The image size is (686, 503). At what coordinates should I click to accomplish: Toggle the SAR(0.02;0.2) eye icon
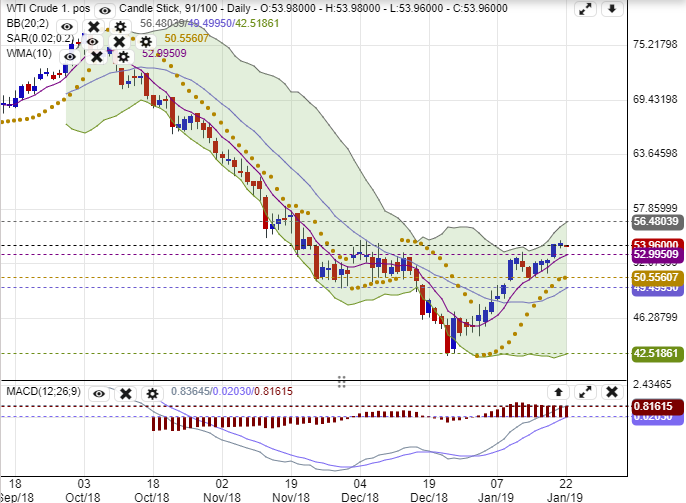(91, 42)
